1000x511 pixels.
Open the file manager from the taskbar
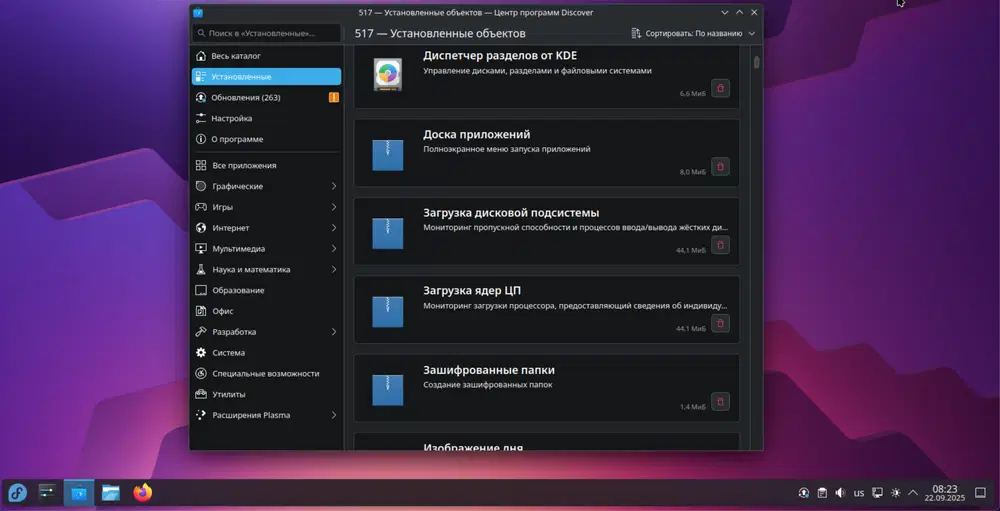110,493
